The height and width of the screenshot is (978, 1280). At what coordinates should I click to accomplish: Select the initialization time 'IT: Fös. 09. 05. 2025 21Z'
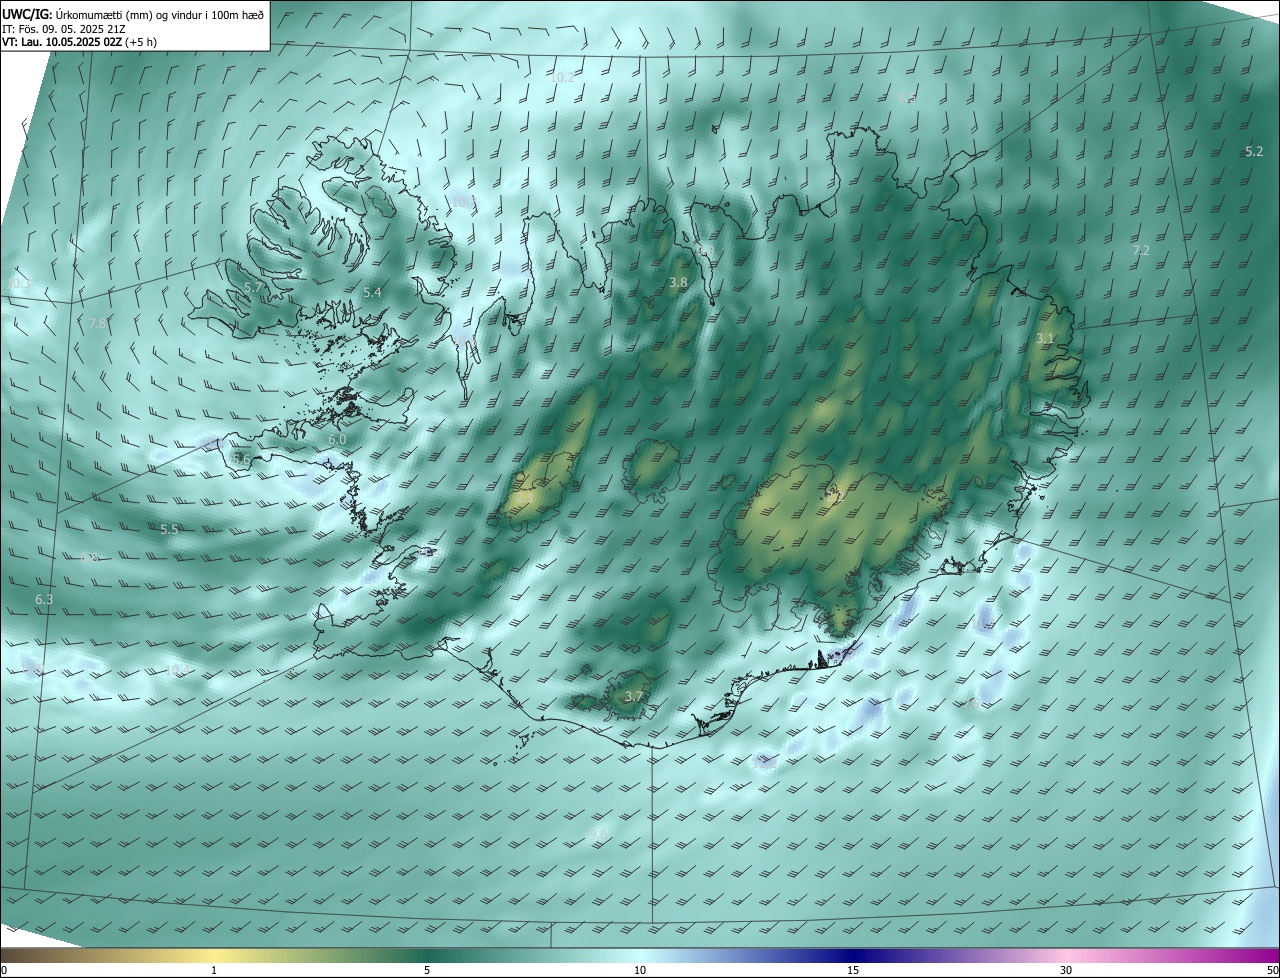tap(63, 29)
